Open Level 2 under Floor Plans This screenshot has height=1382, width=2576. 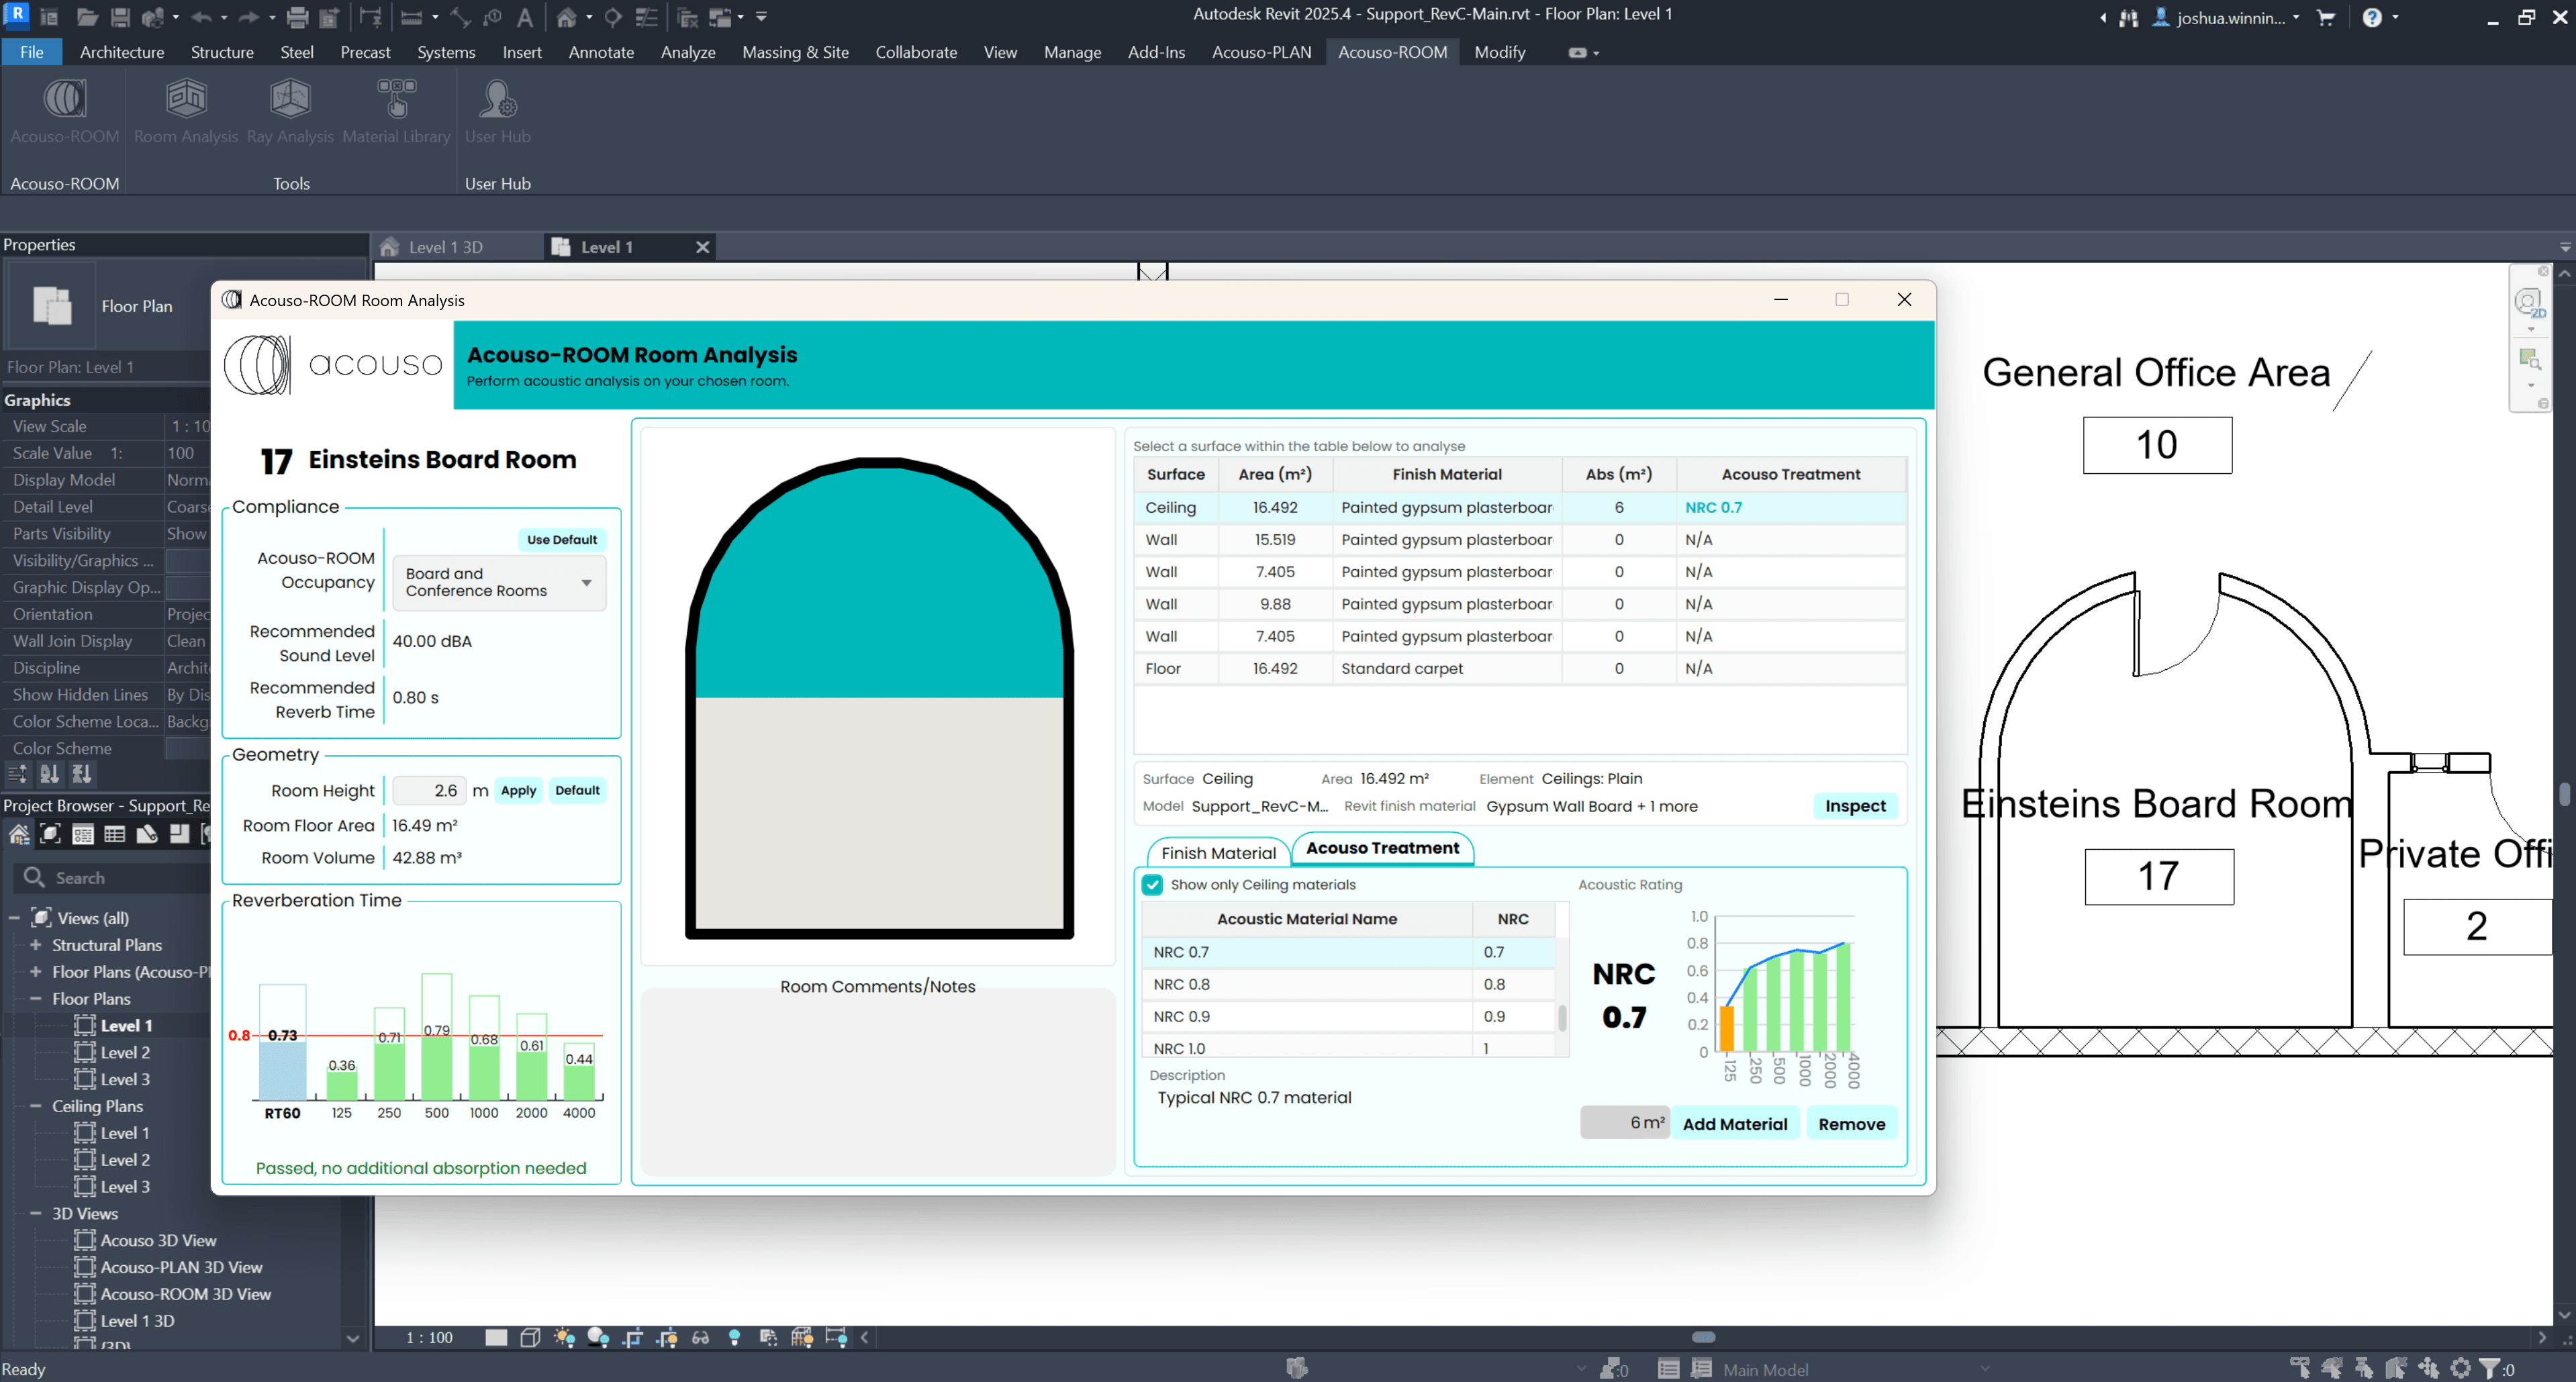click(125, 1052)
